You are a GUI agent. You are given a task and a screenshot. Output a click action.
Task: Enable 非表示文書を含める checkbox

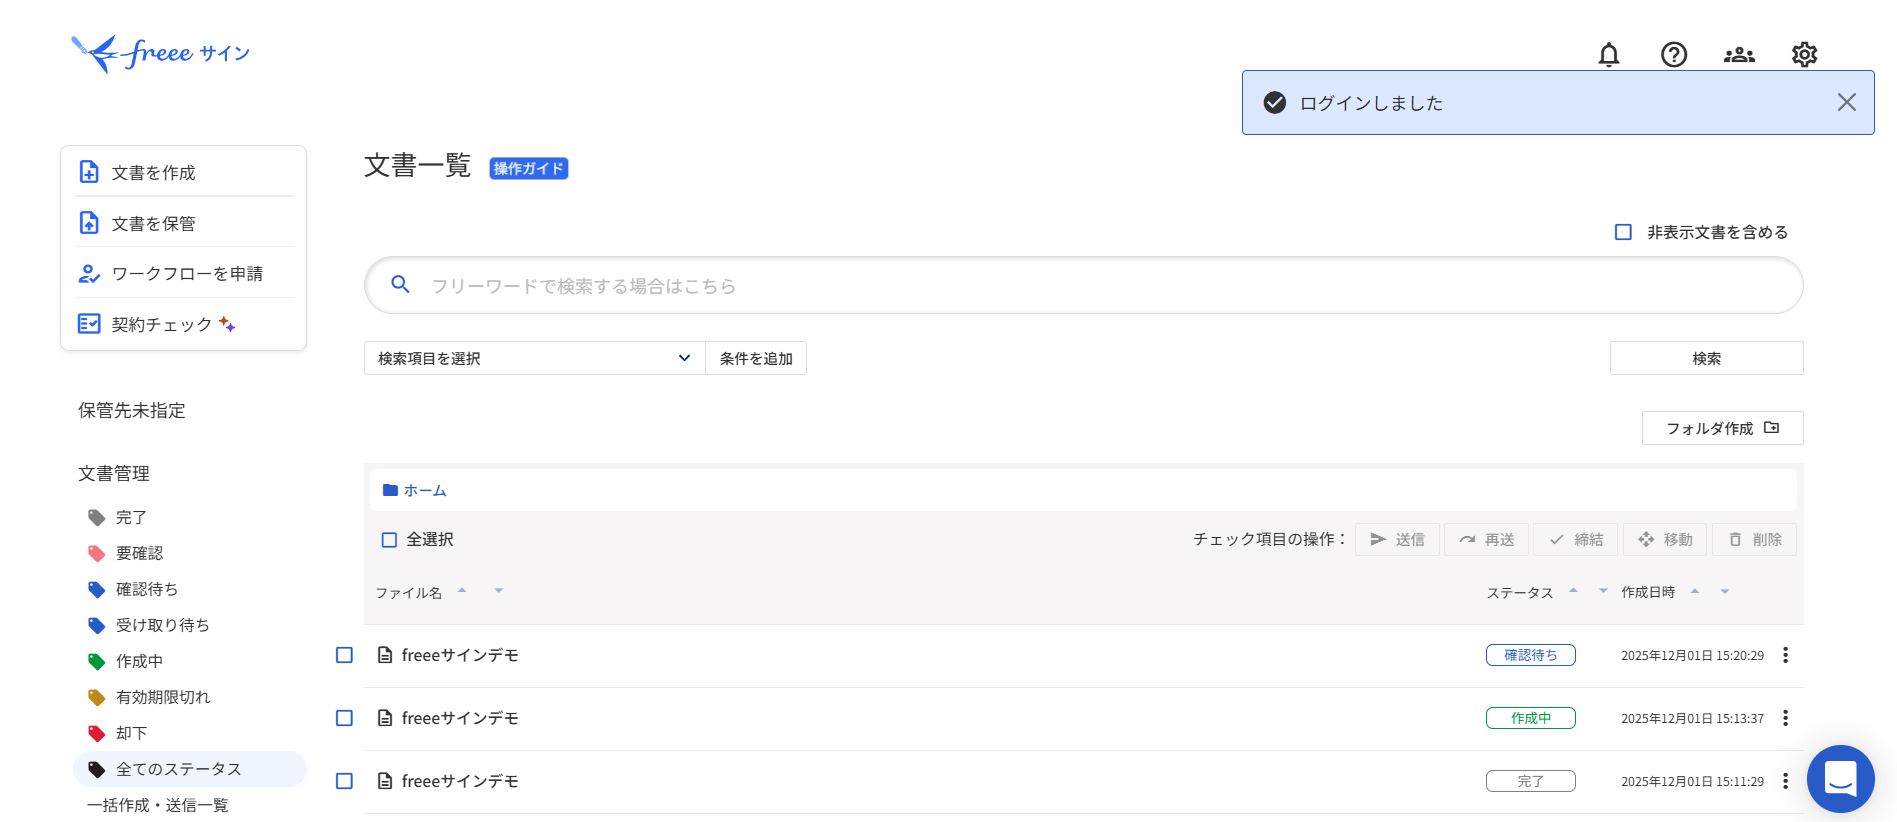tap(1623, 232)
